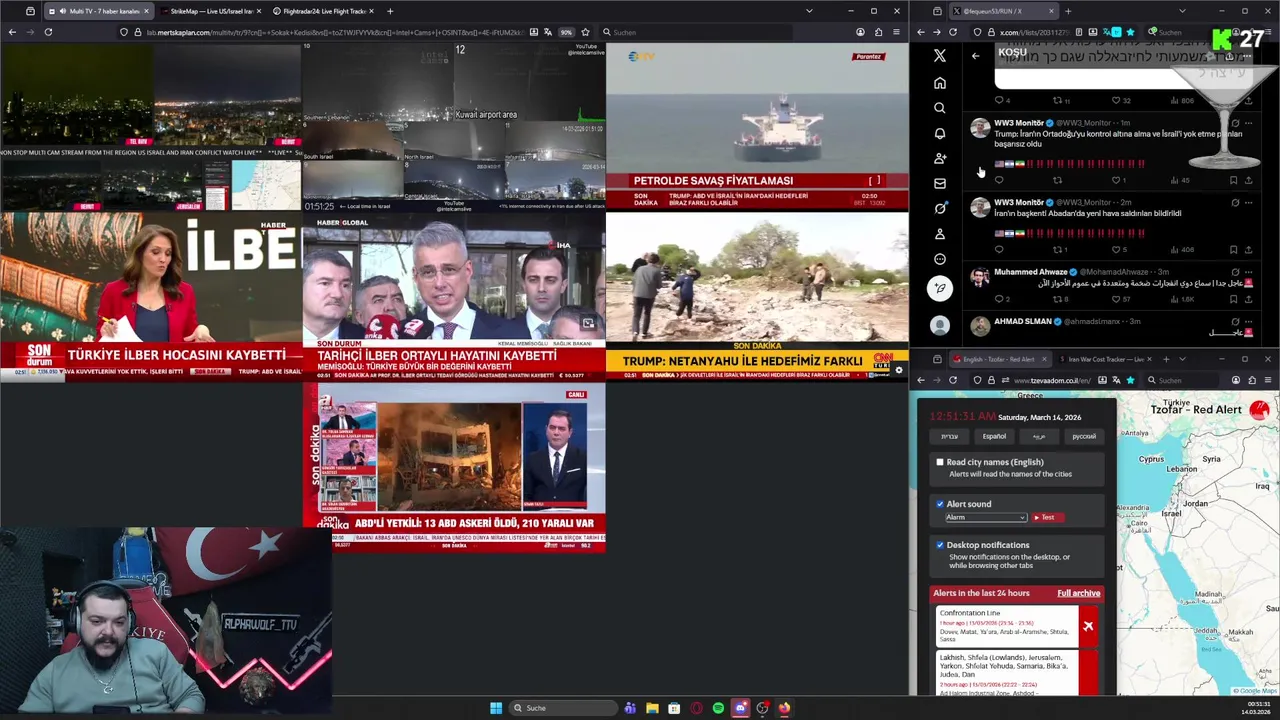Select the English - Tzofar Red Alert tab
The image size is (1280, 720).
(x=999, y=359)
